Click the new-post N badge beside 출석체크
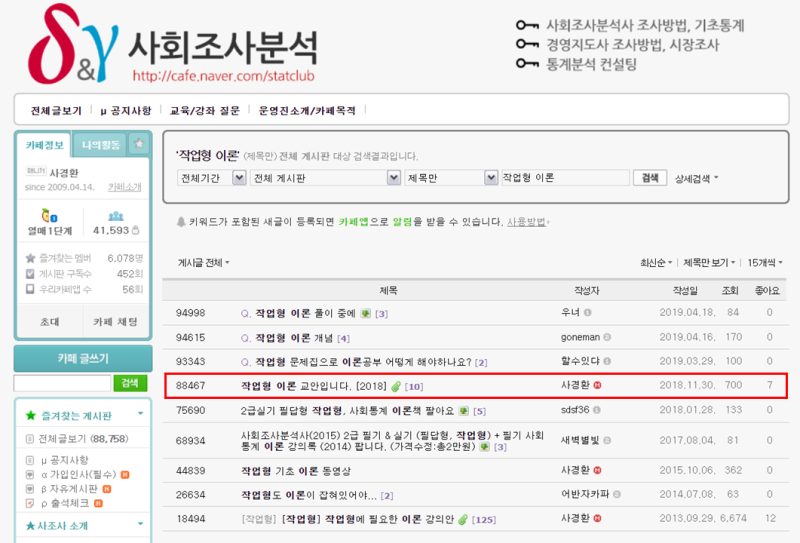This screenshot has width=800, height=543. point(98,503)
